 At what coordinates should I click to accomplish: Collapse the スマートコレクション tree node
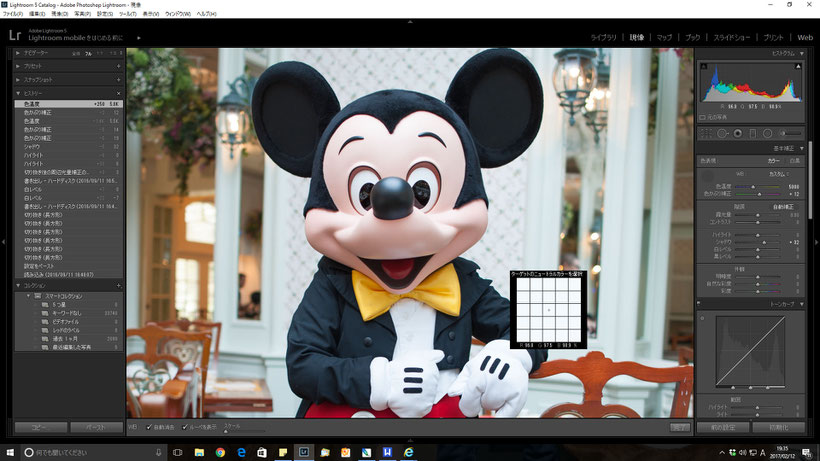point(29,296)
